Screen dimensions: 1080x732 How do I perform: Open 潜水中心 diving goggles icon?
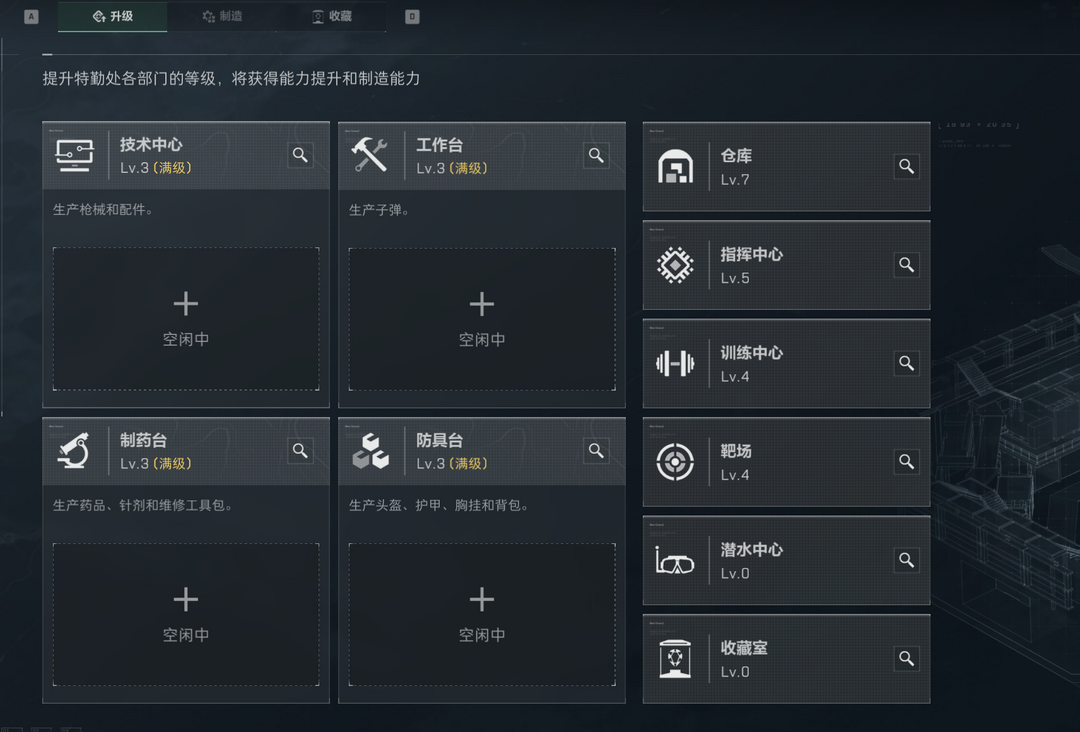tap(675, 561)
